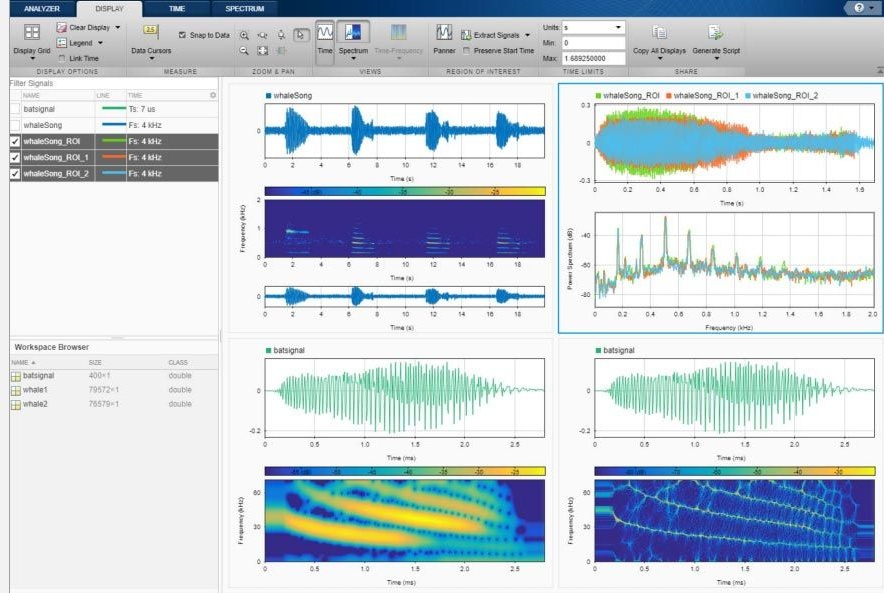The height and width of the screenshot is (593, 884).
Task: Check the whaleSong signal checkbox
Action: point(15,125)
